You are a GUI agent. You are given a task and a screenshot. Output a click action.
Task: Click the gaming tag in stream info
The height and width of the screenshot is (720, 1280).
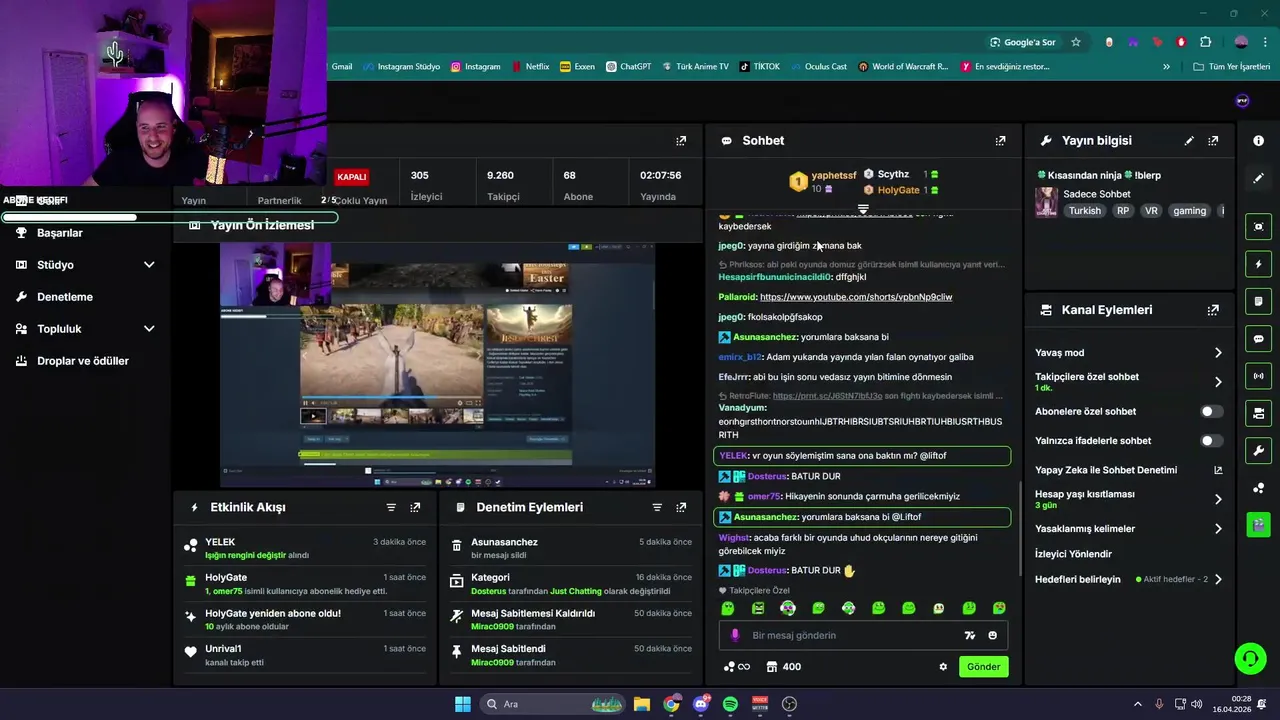coord(1189,211)
